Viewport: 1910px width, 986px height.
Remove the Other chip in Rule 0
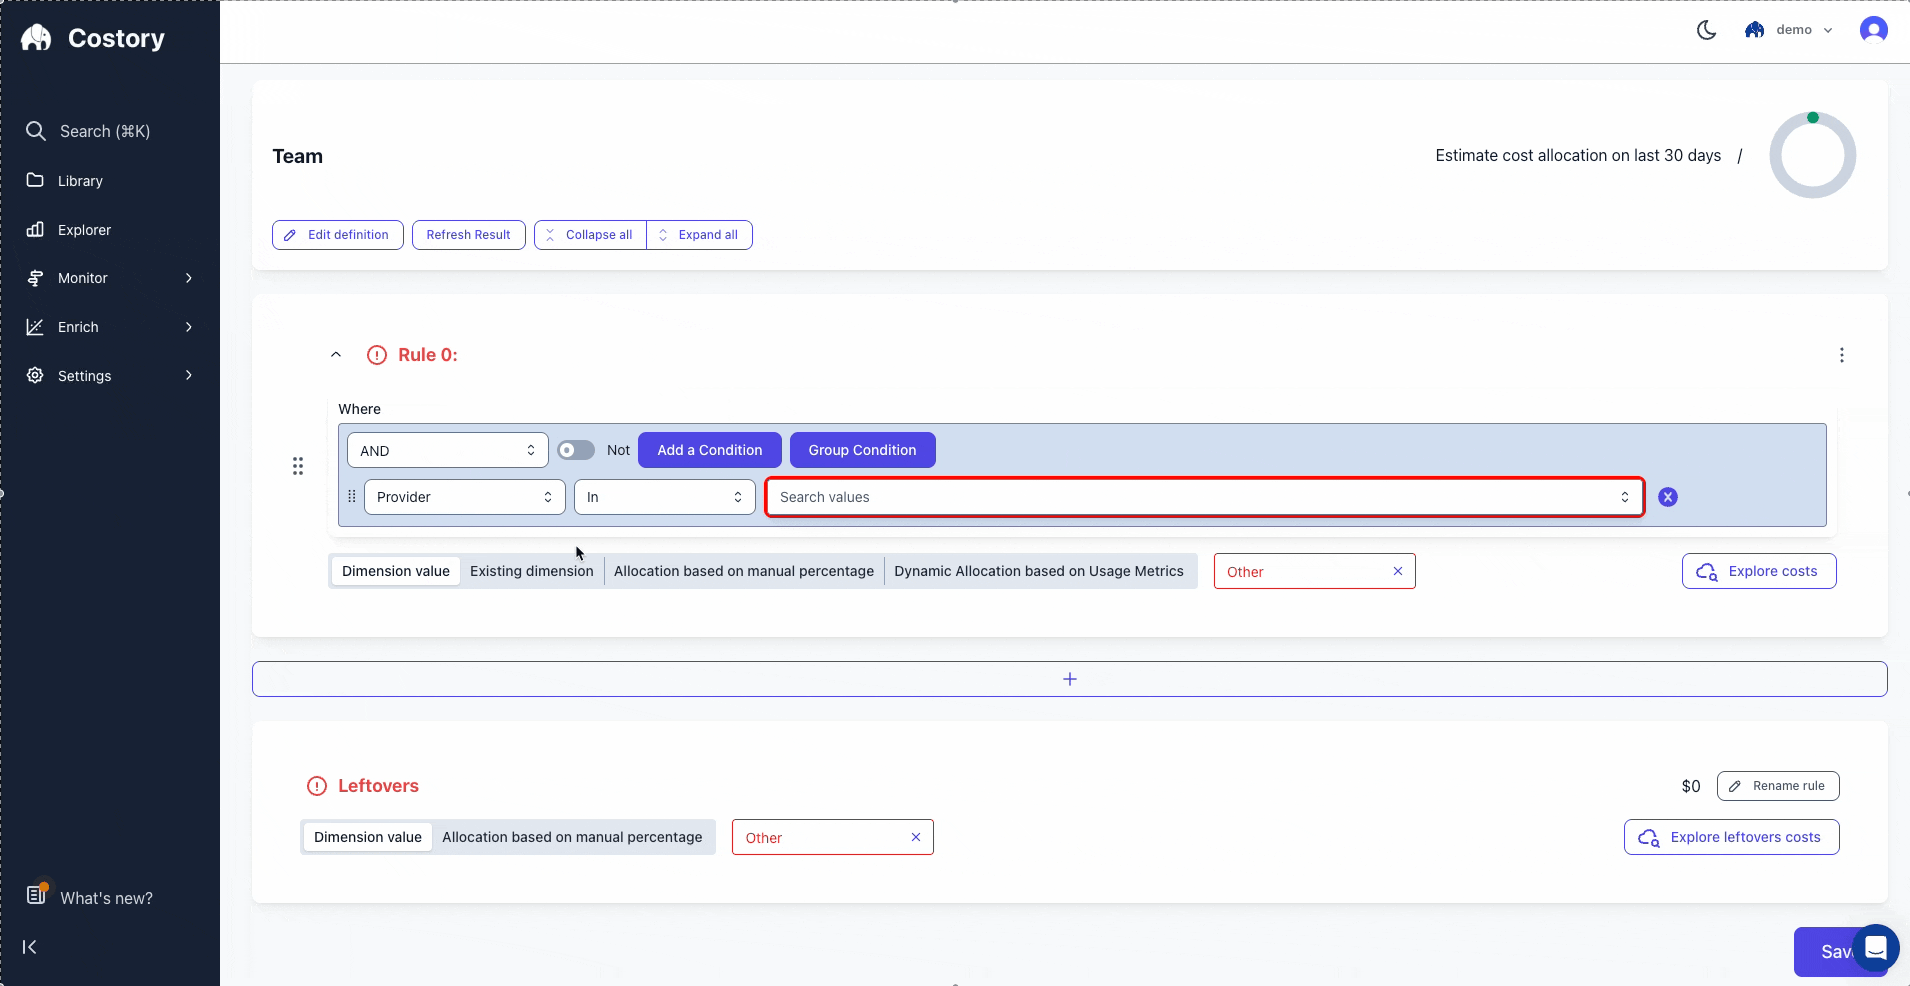pos(1397,571)
